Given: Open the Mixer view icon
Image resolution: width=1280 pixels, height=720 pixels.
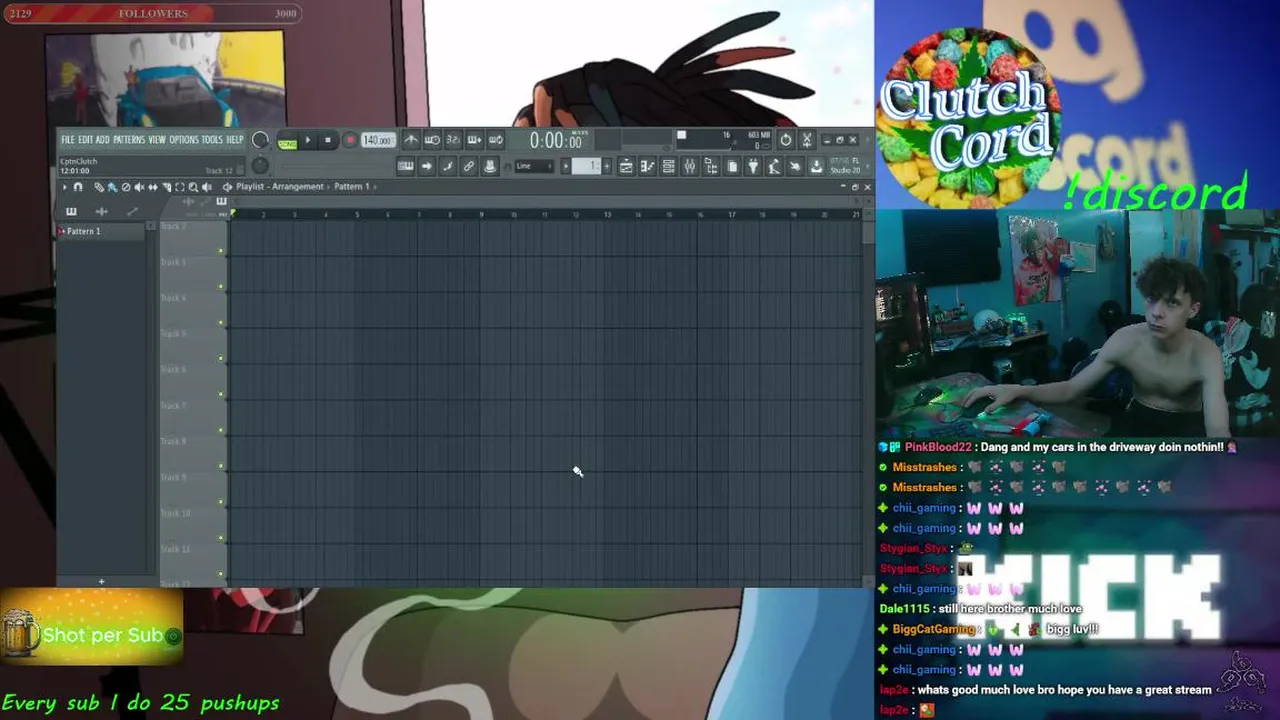Looking at the screenshot, I should [690, 165].
